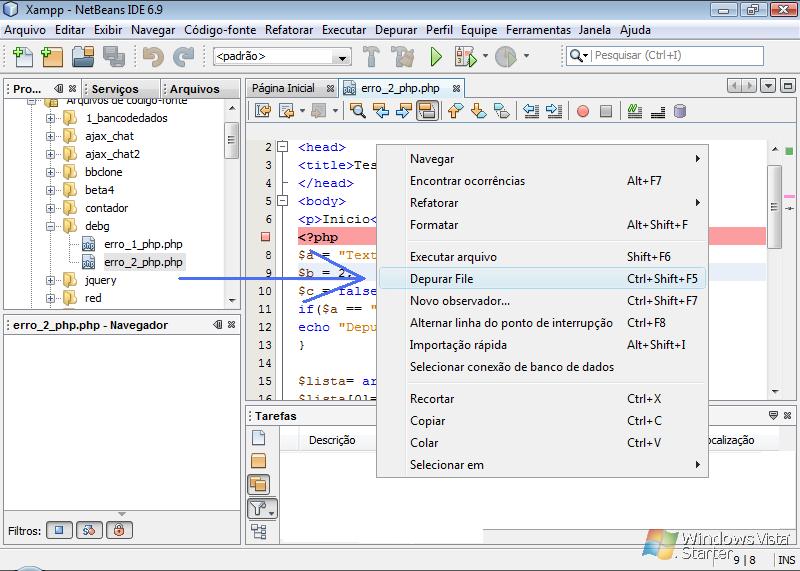
Task: Toggle breakpoint marker on line 7
Action: click(x=265, y=237)
